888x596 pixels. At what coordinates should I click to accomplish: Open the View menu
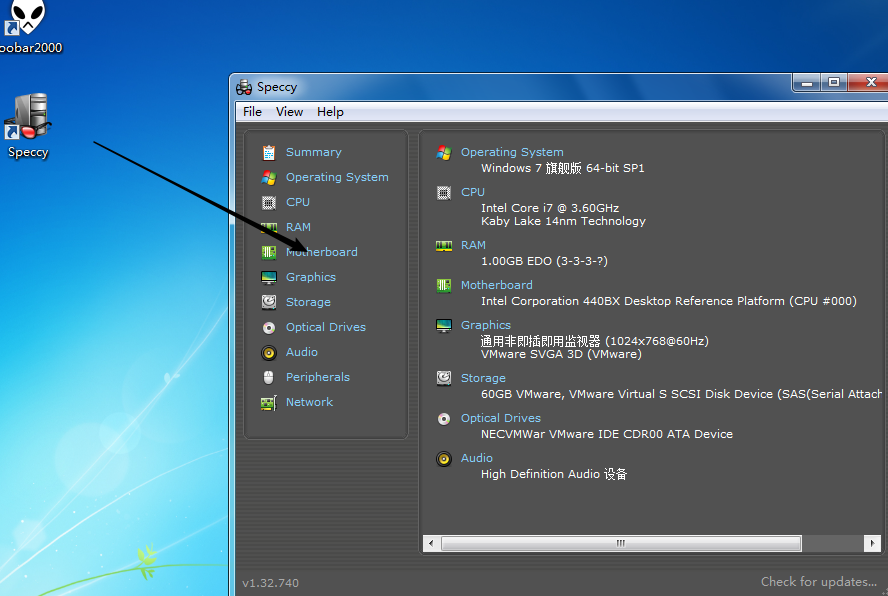[x=289, y=112]
